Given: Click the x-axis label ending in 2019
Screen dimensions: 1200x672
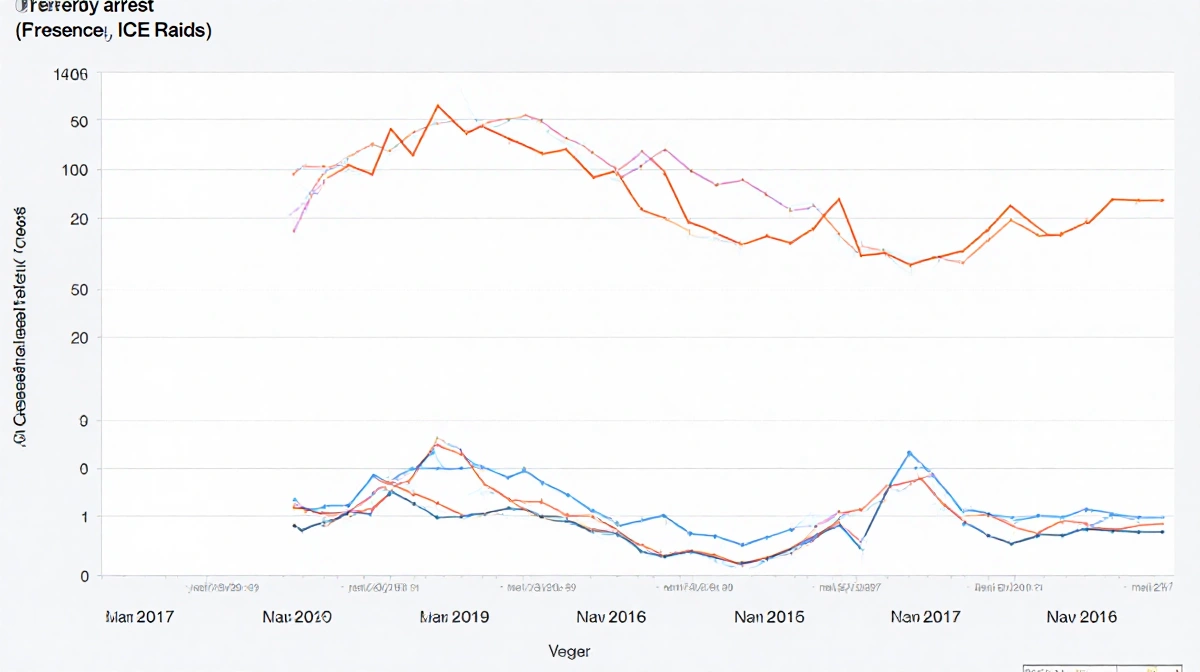Looking at the screenshot, I should tap(455, 617).
